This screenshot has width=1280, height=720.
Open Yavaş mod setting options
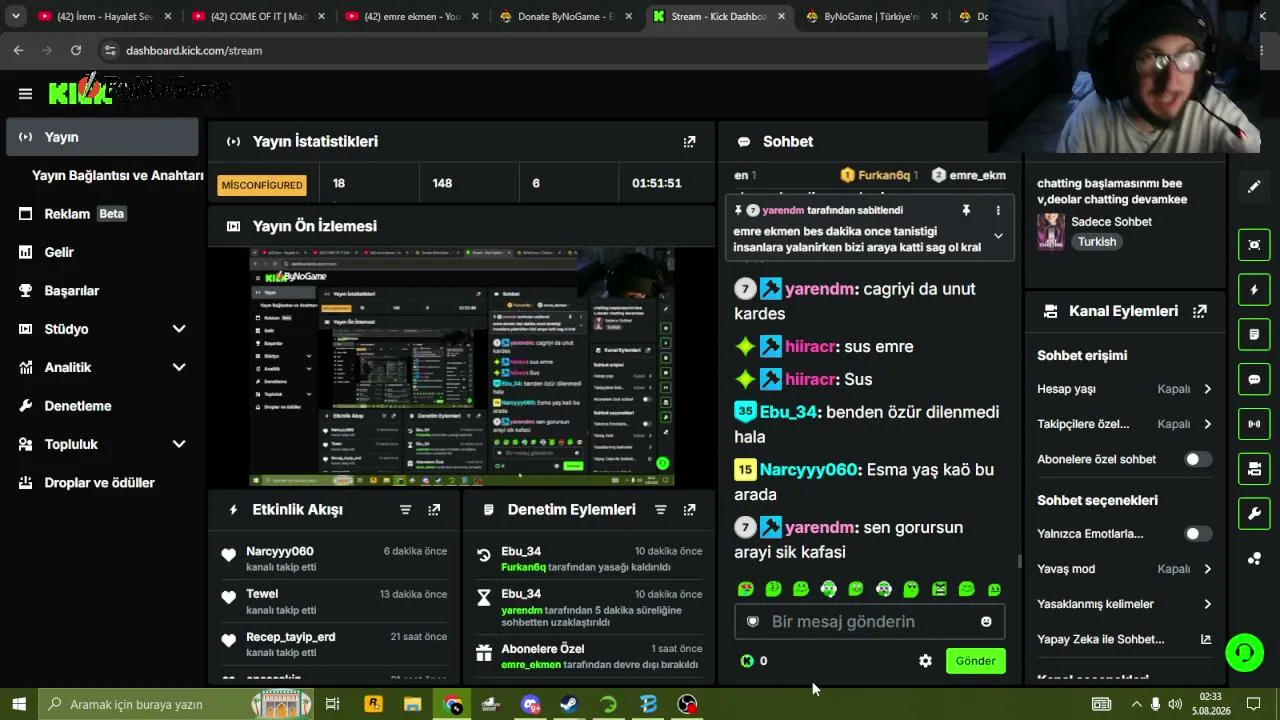coord(1124,569)
